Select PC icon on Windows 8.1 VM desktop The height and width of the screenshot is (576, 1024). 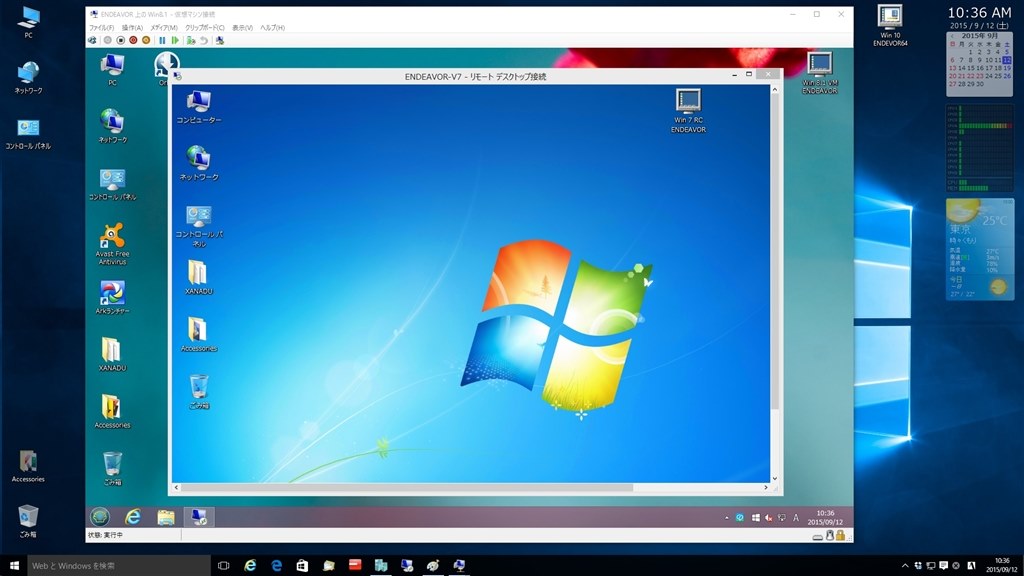coord(112,70)
